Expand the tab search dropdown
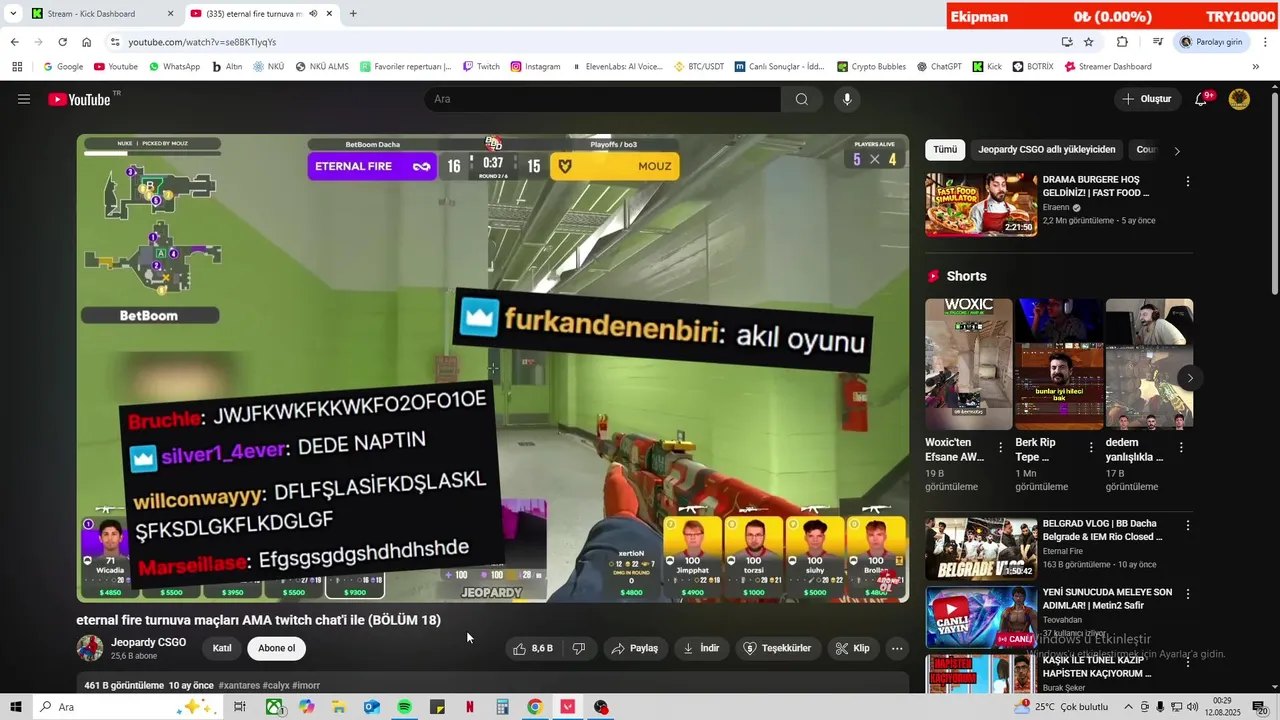 point(13,14)
